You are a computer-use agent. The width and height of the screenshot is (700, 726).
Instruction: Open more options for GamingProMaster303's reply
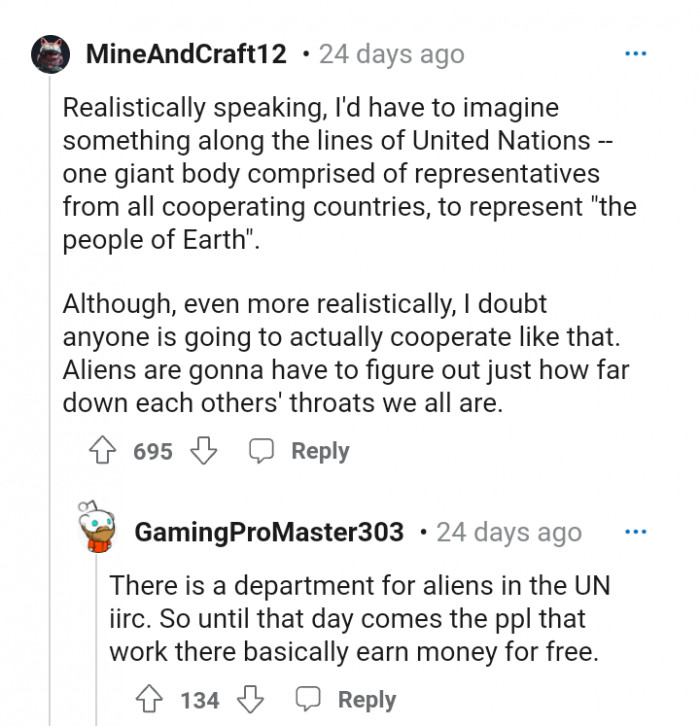coord(635,532)
